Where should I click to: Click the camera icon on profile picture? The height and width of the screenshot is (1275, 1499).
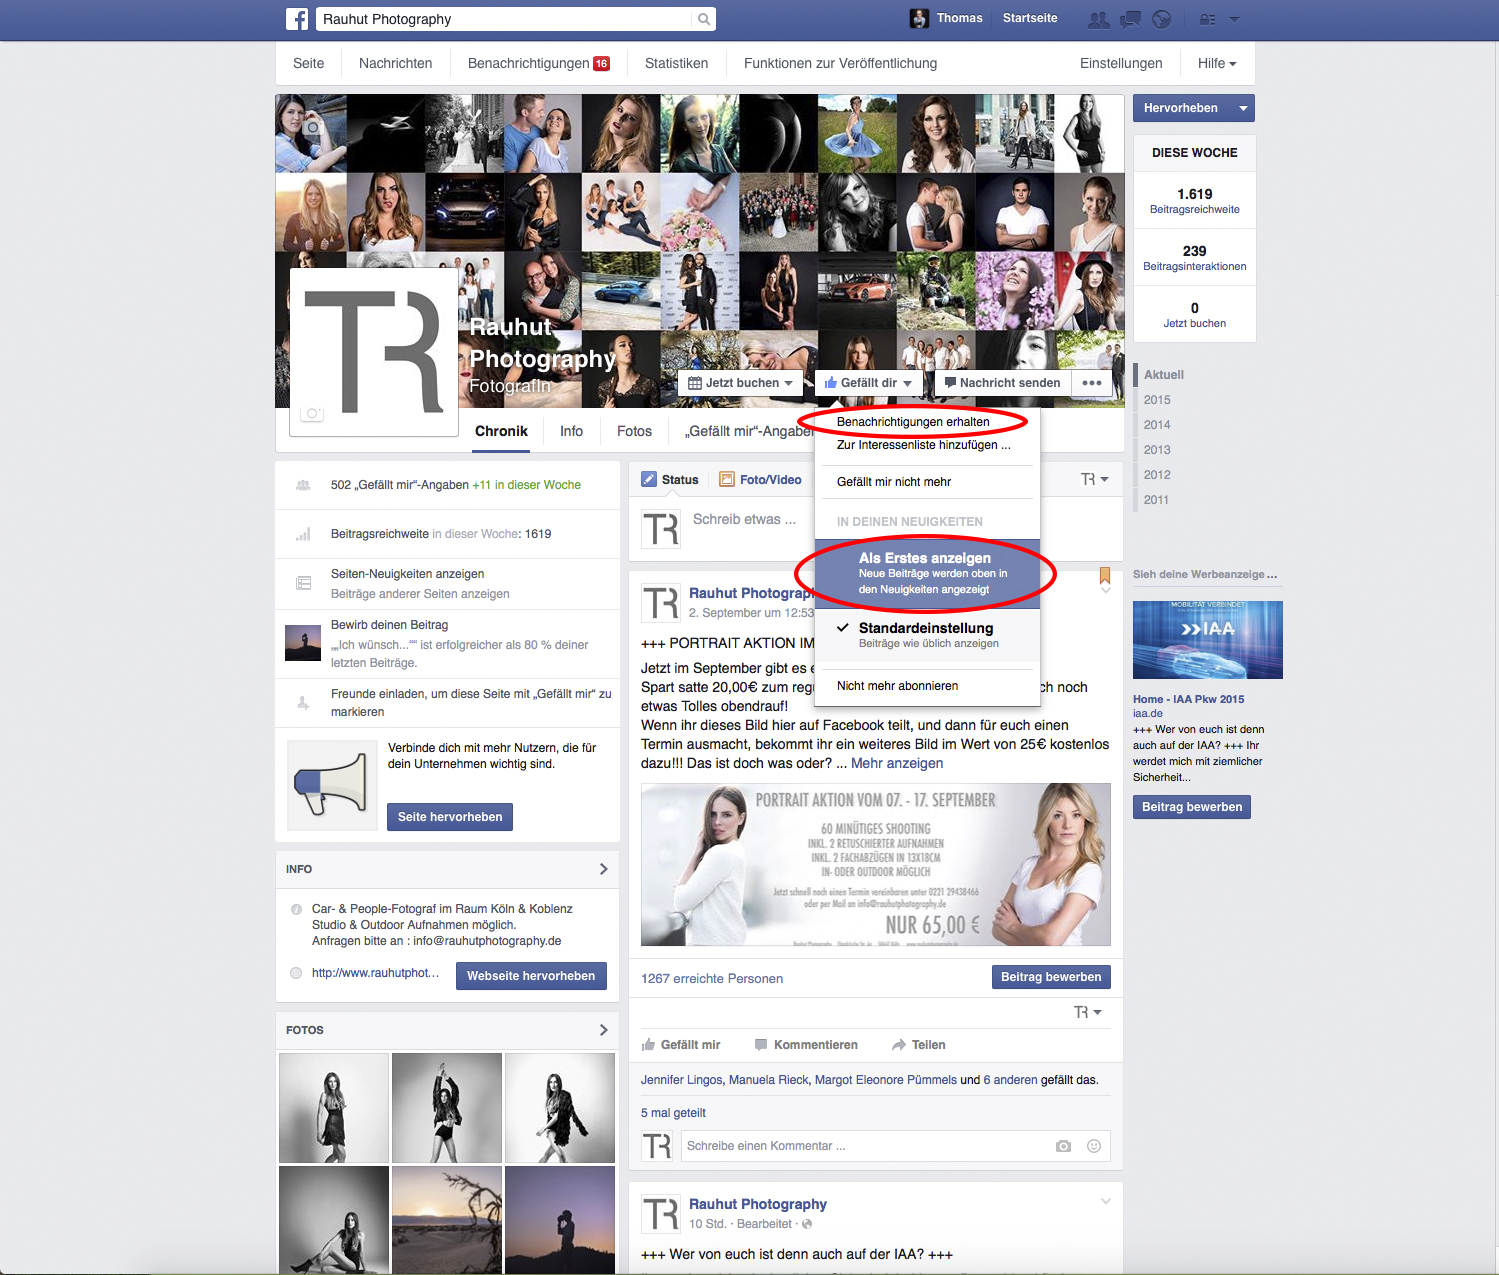(x=312, y=413)
